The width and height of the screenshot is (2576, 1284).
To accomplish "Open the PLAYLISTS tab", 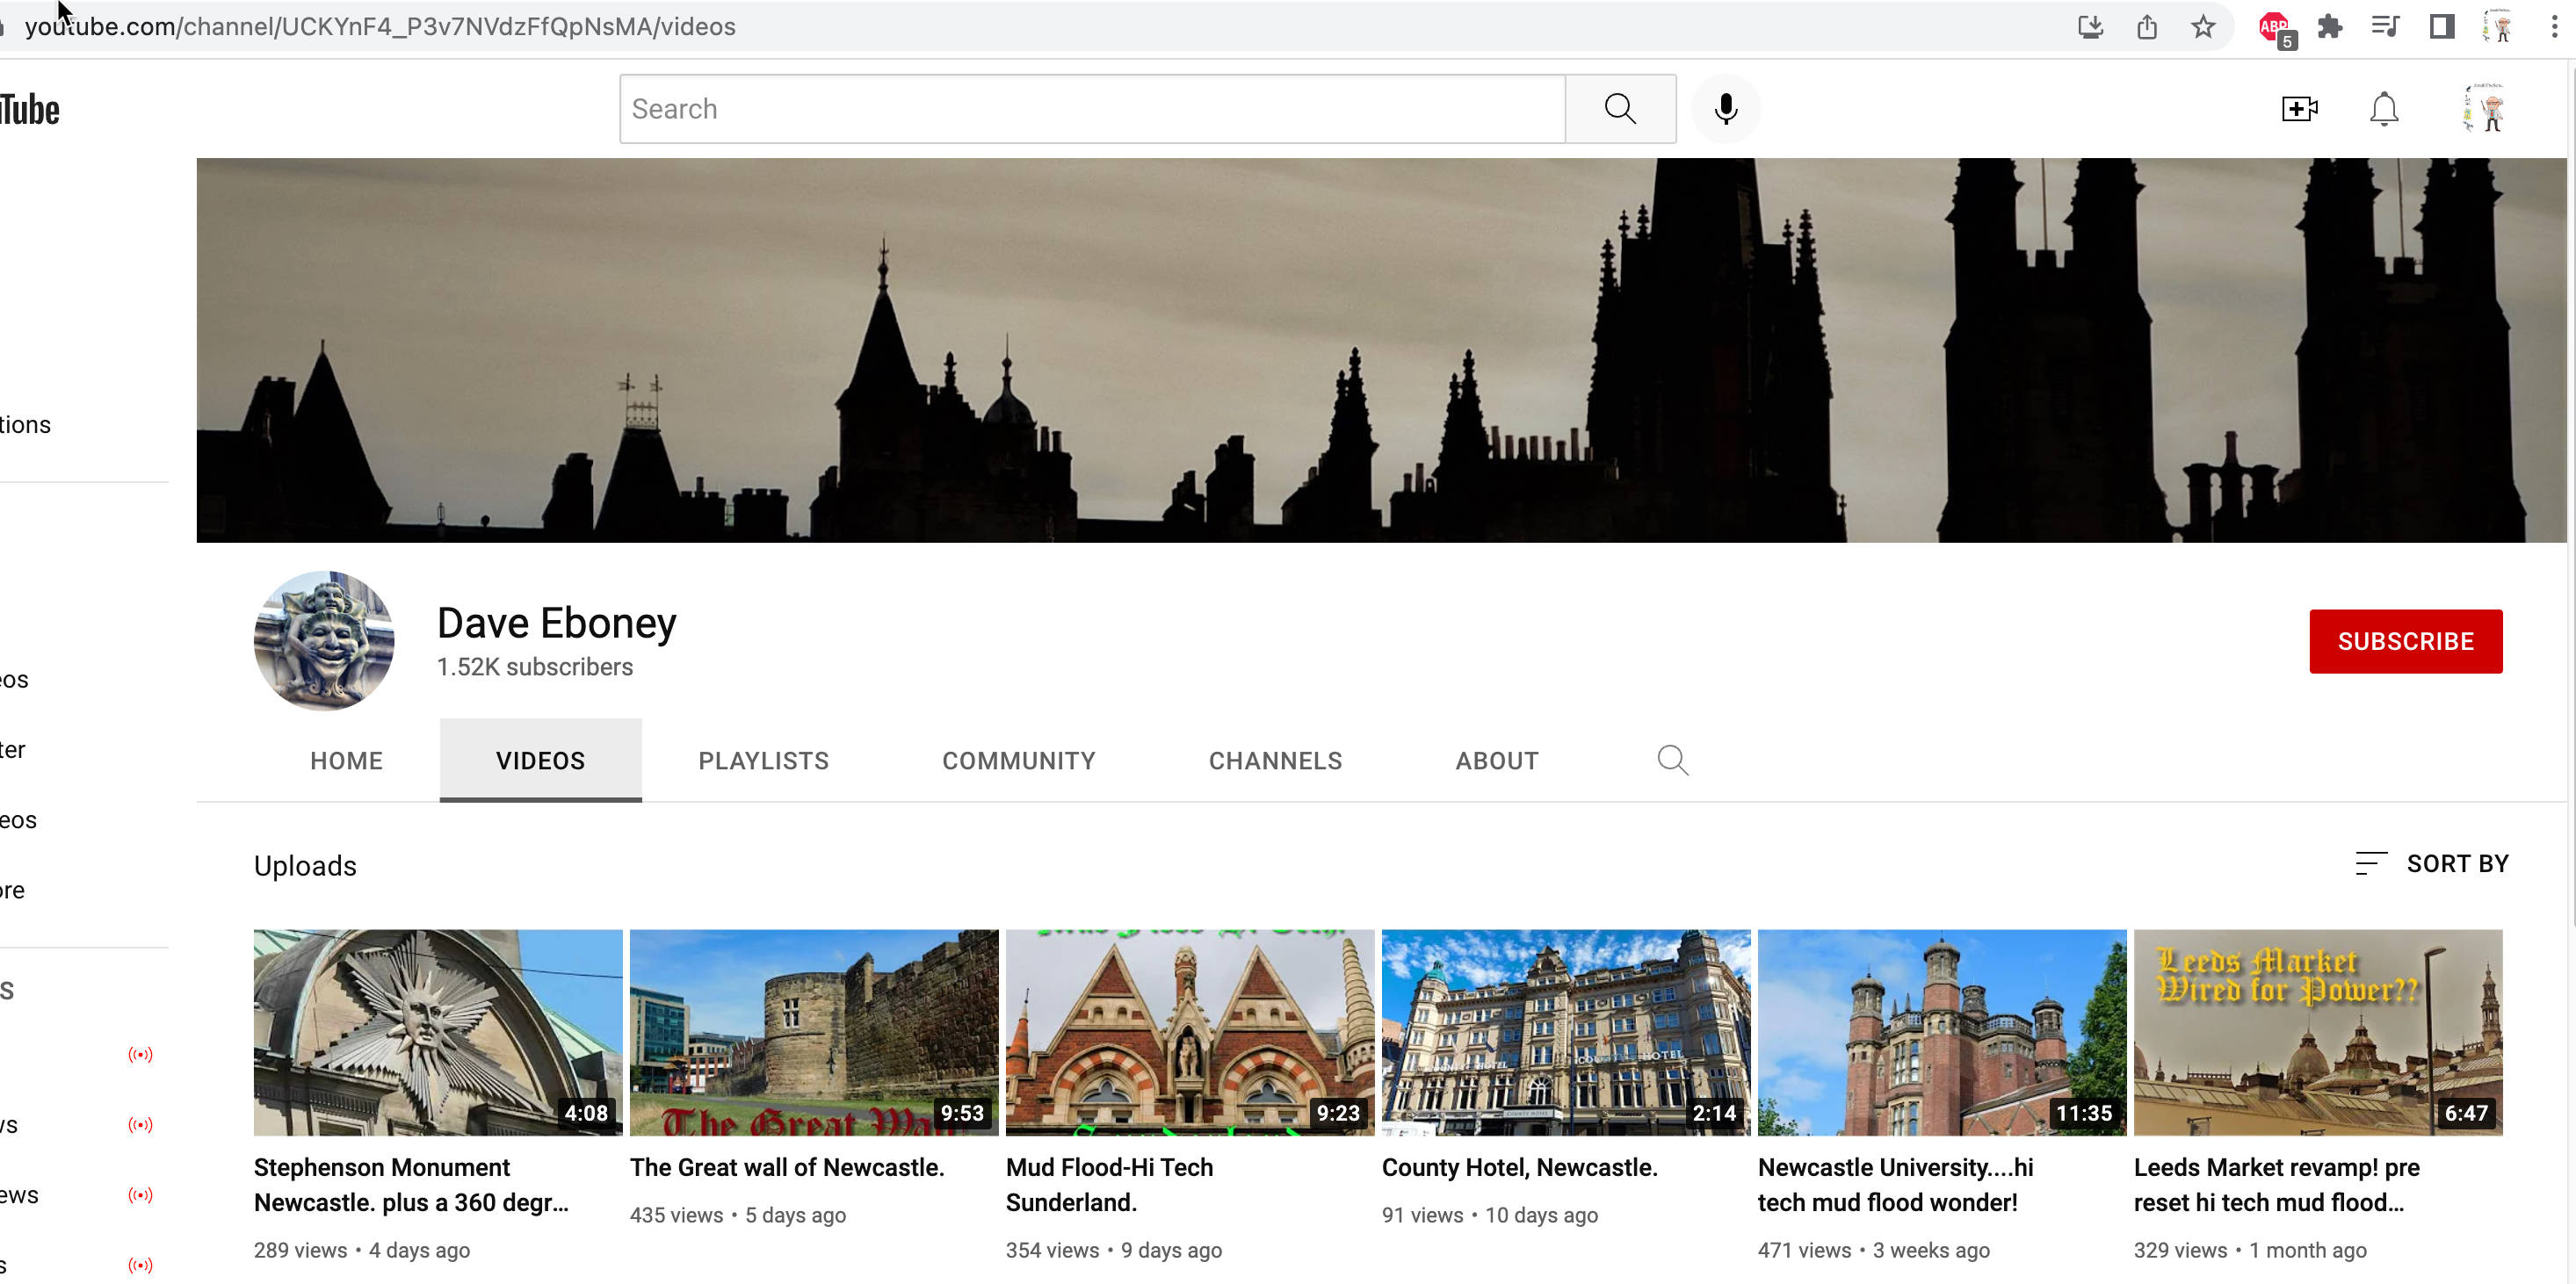I will [763, 760].
